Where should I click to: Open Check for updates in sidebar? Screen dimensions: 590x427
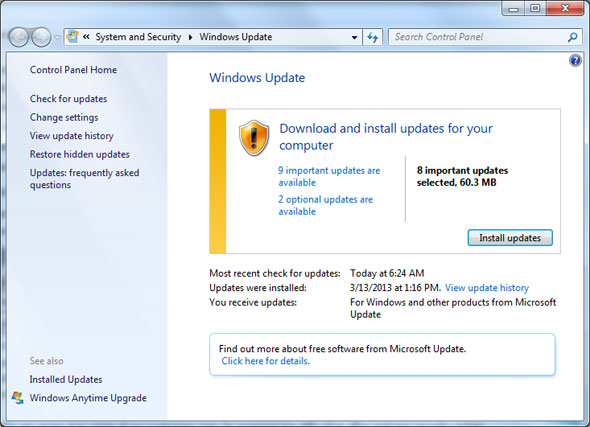pos(68,99)
